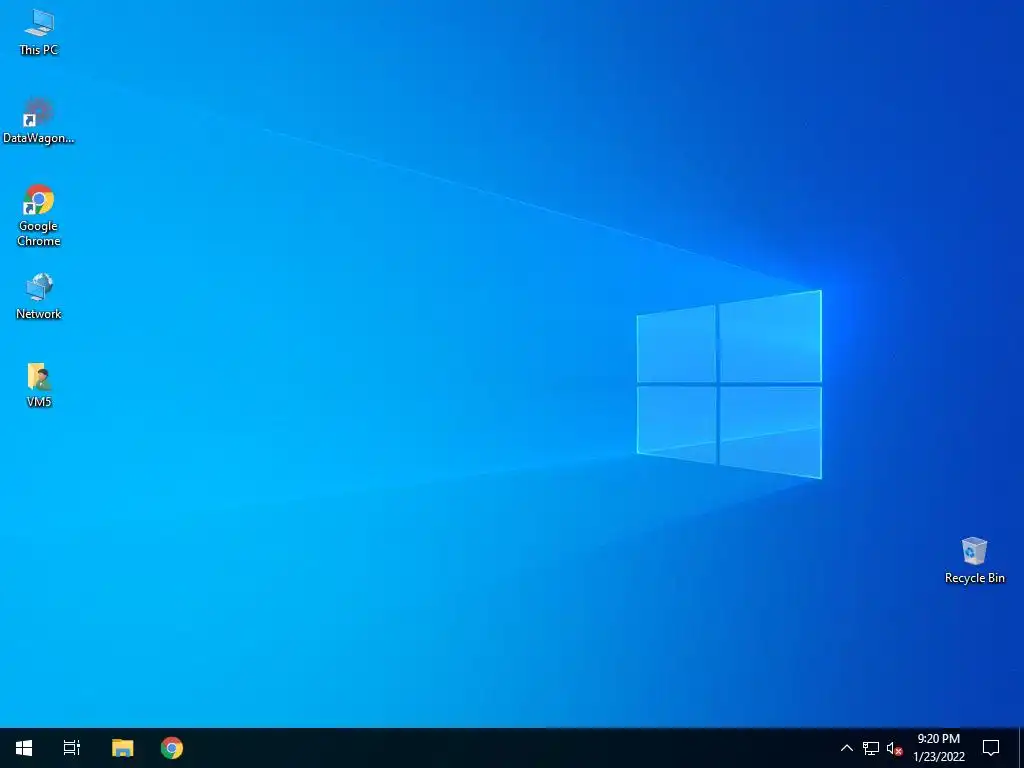Show hidden system tray icons

point(846,748)
